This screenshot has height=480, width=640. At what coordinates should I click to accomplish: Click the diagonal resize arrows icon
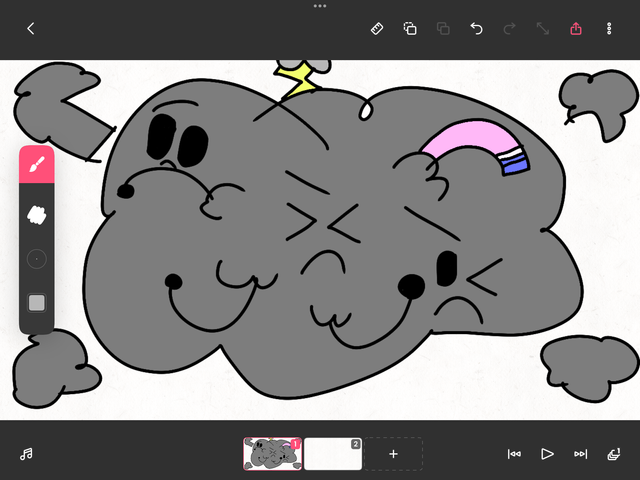click(542, 29)
